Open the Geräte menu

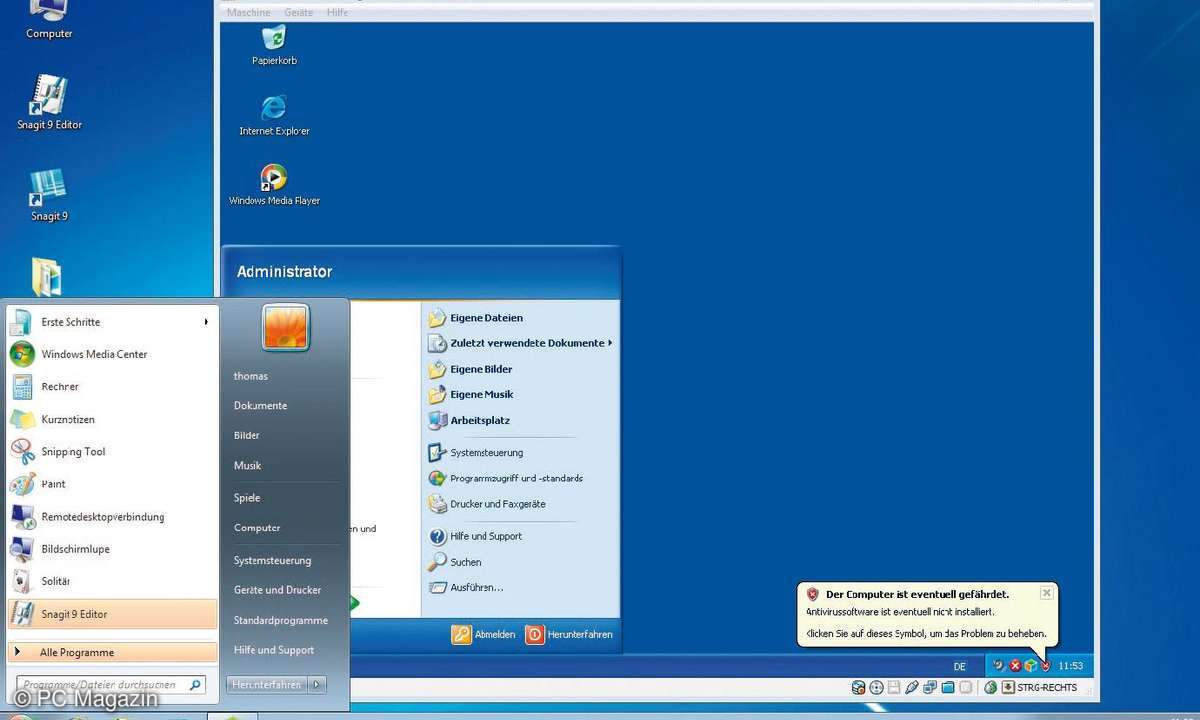(x=299, y=12)
